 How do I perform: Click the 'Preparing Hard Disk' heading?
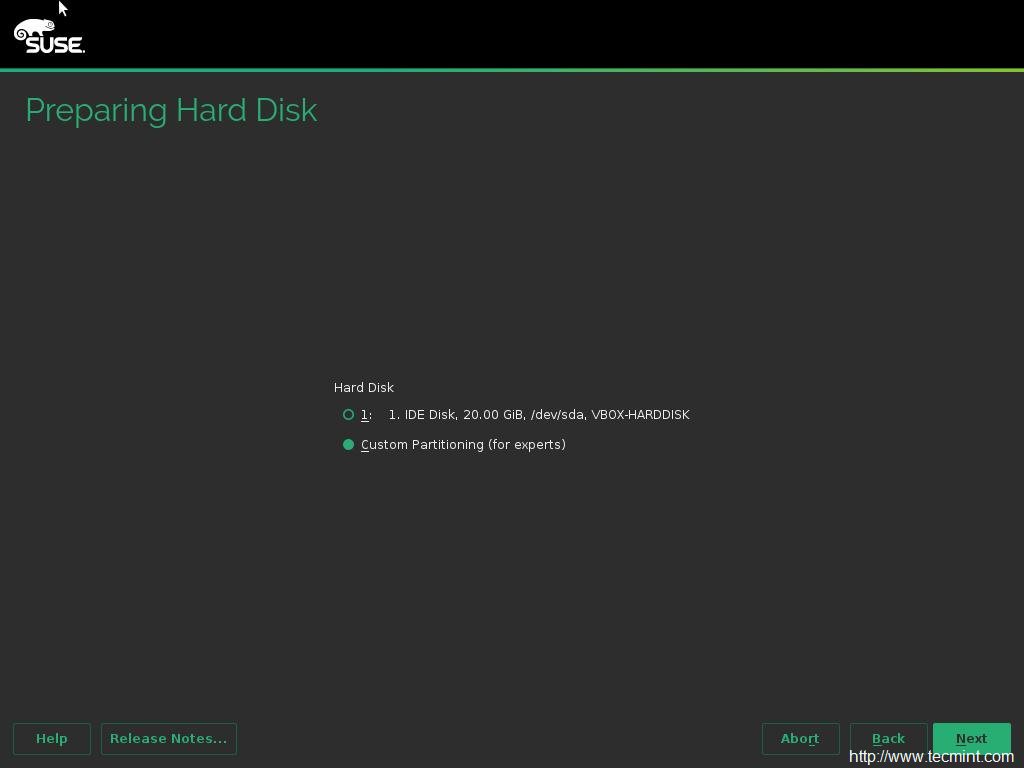pos(171,110)
